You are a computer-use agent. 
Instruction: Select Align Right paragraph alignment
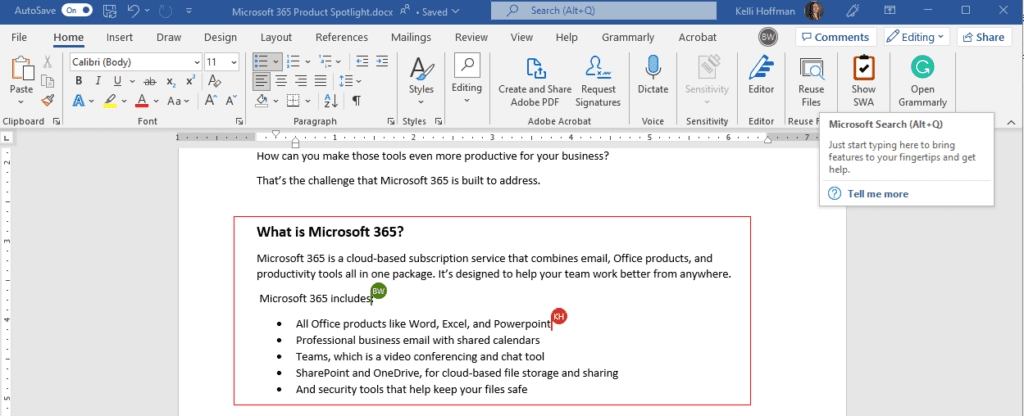(301, 81)
